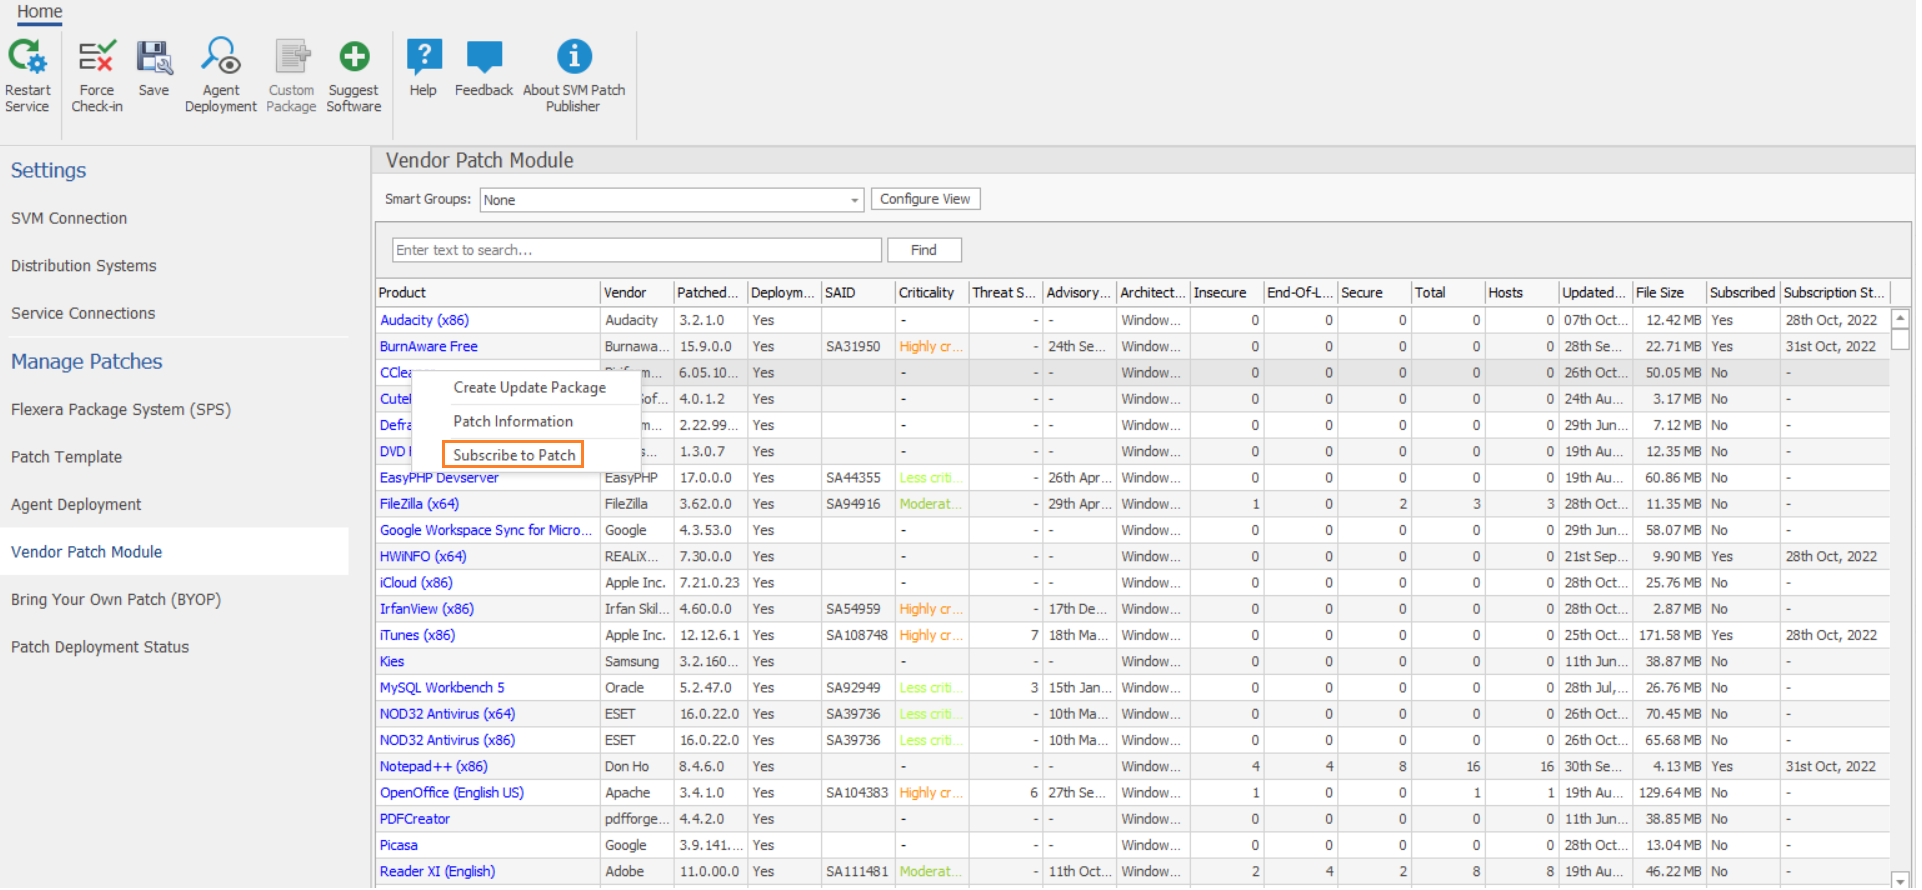Click the BurnAware Free product link
Screen dimensions: 1922x890
[429, 347]
